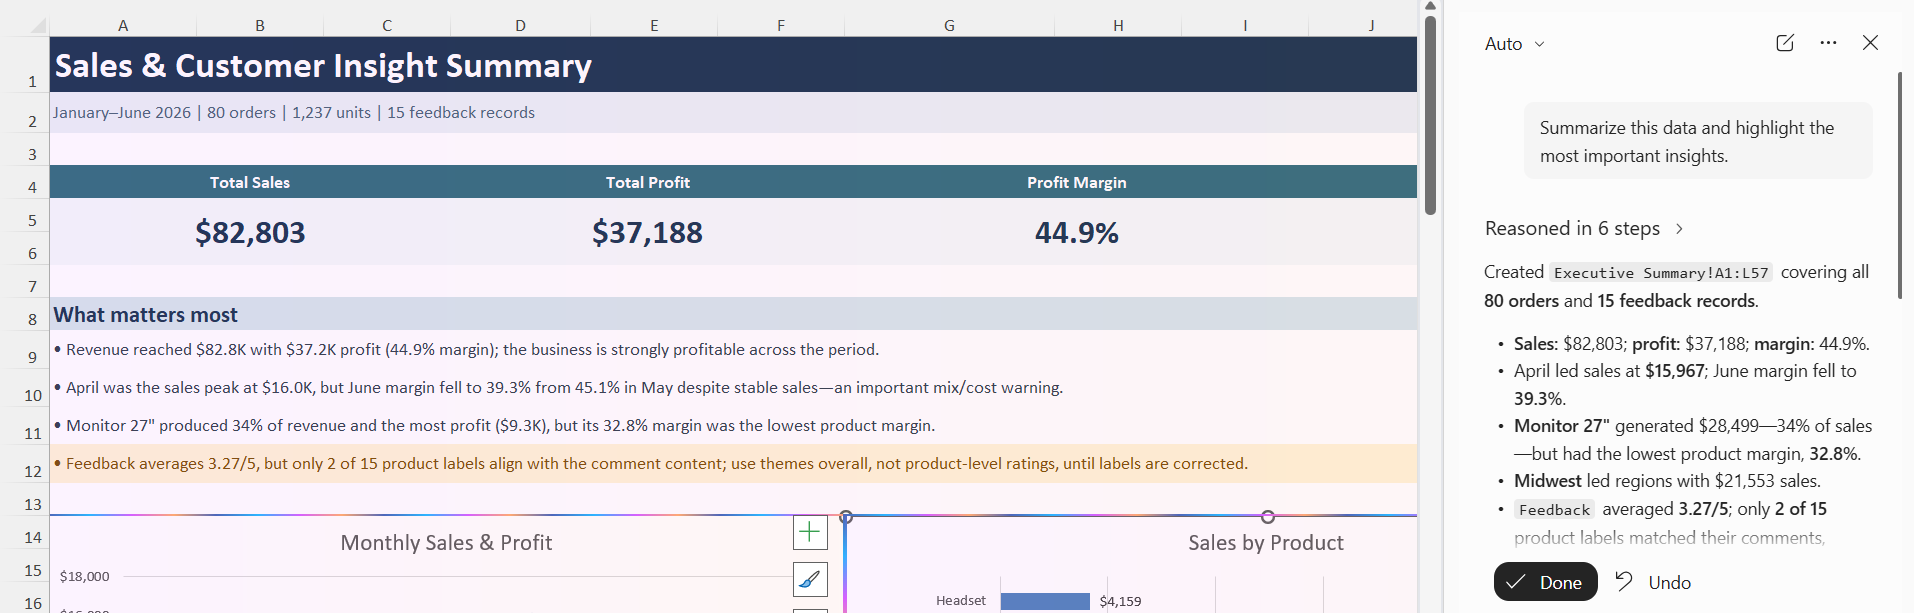Select the Total Profit header cell
Image resolution: width=1914 pixels, height=613 pixels.
coord(647,182)
